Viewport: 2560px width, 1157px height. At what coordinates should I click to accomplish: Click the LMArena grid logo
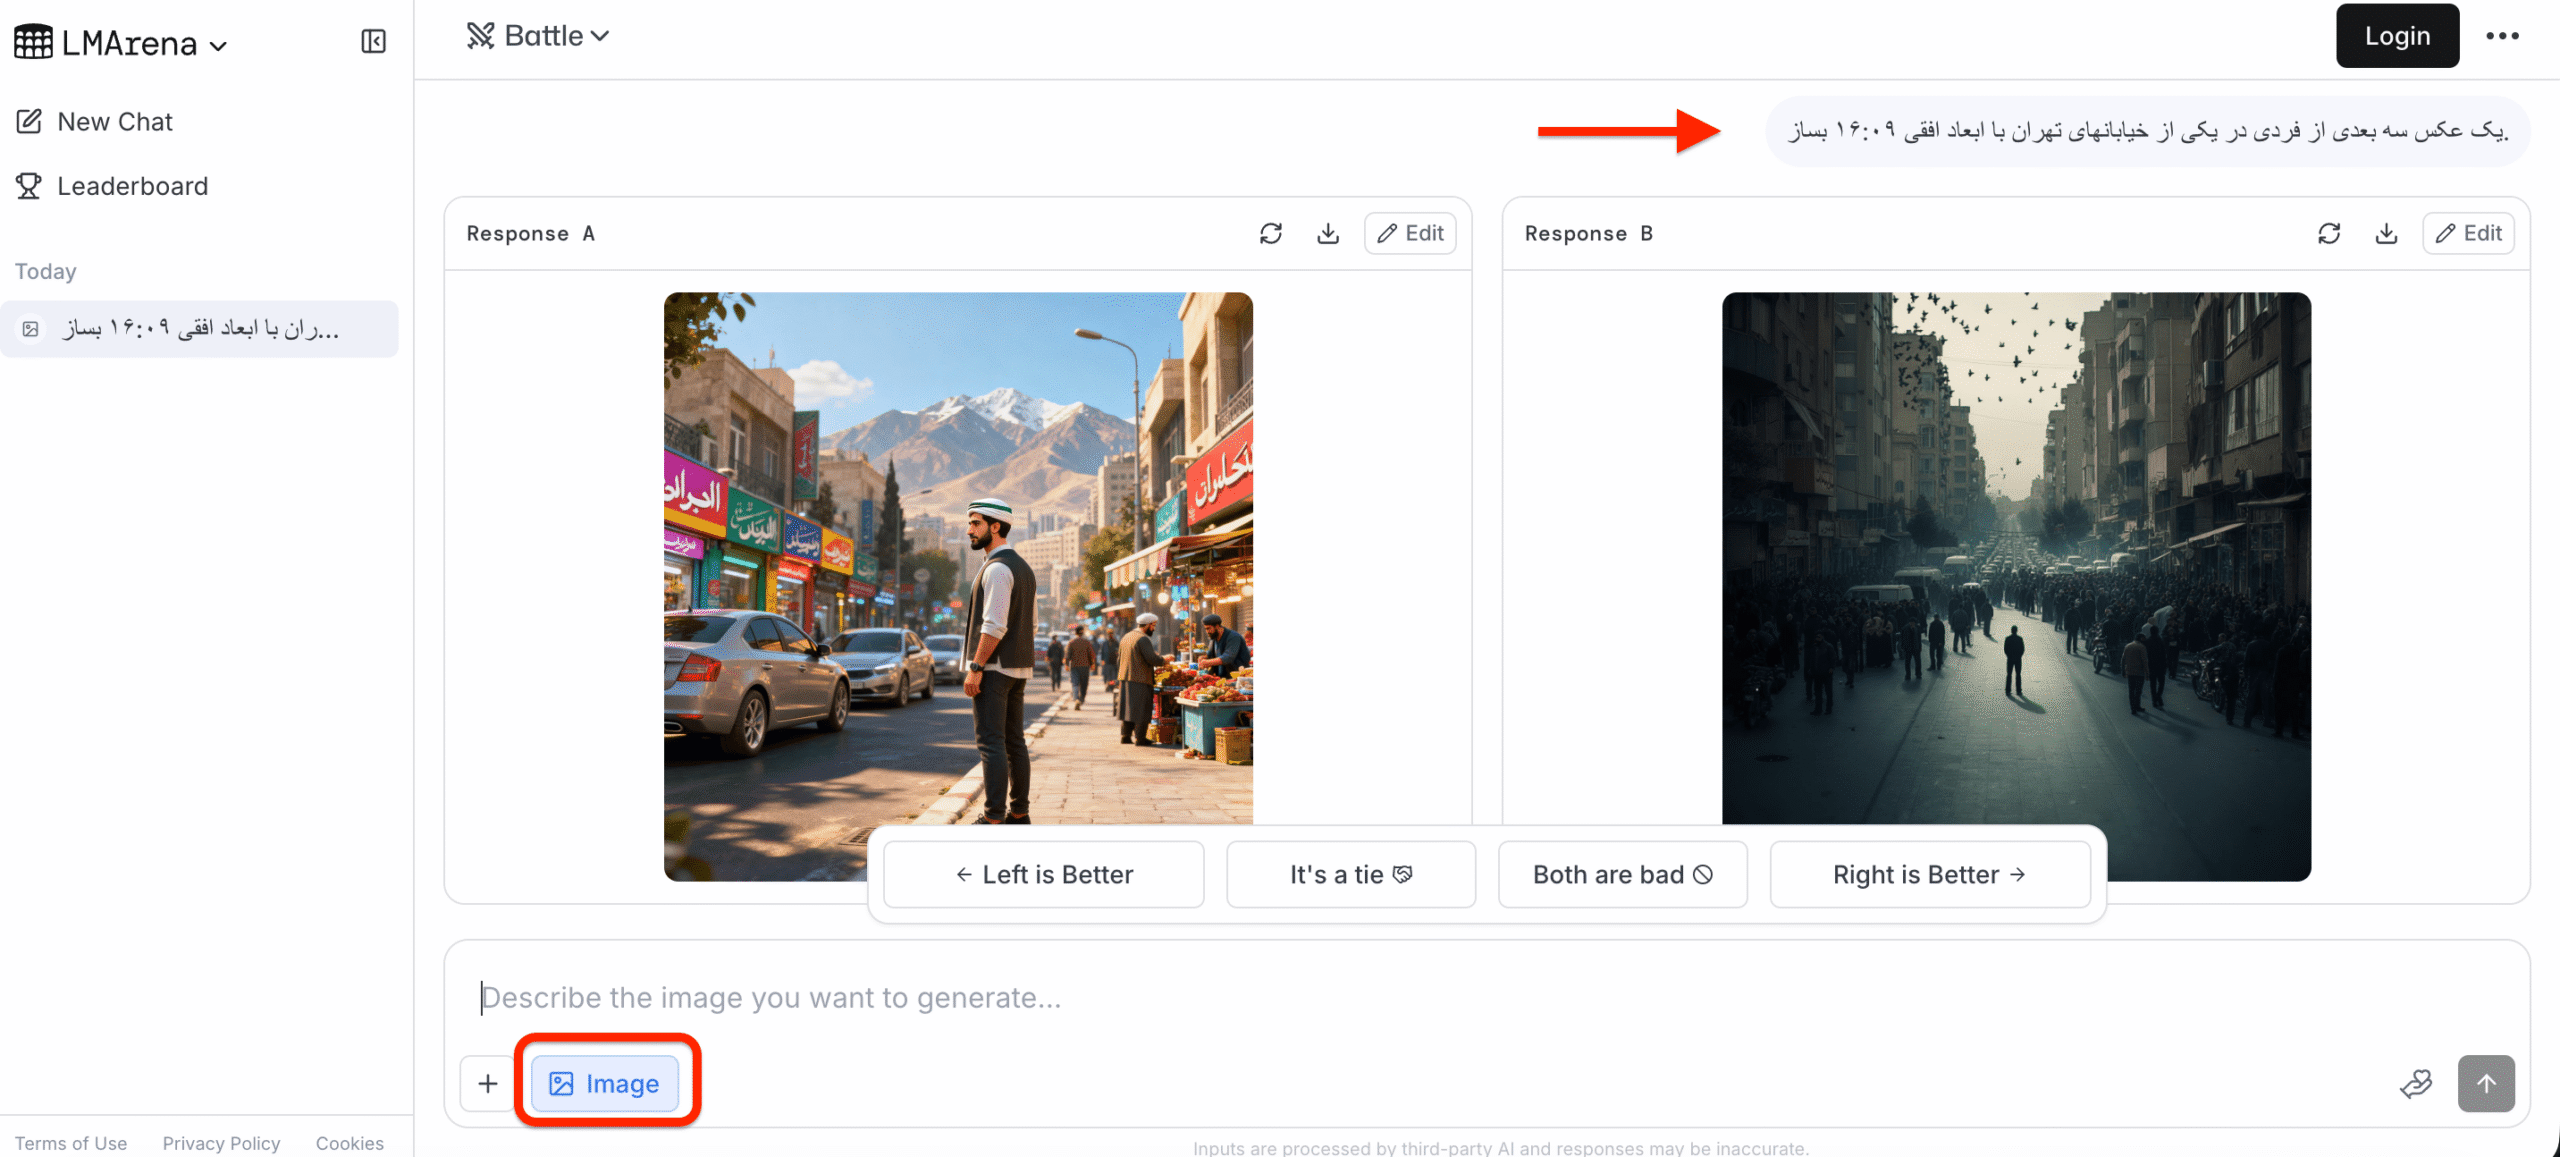[33, 42]
